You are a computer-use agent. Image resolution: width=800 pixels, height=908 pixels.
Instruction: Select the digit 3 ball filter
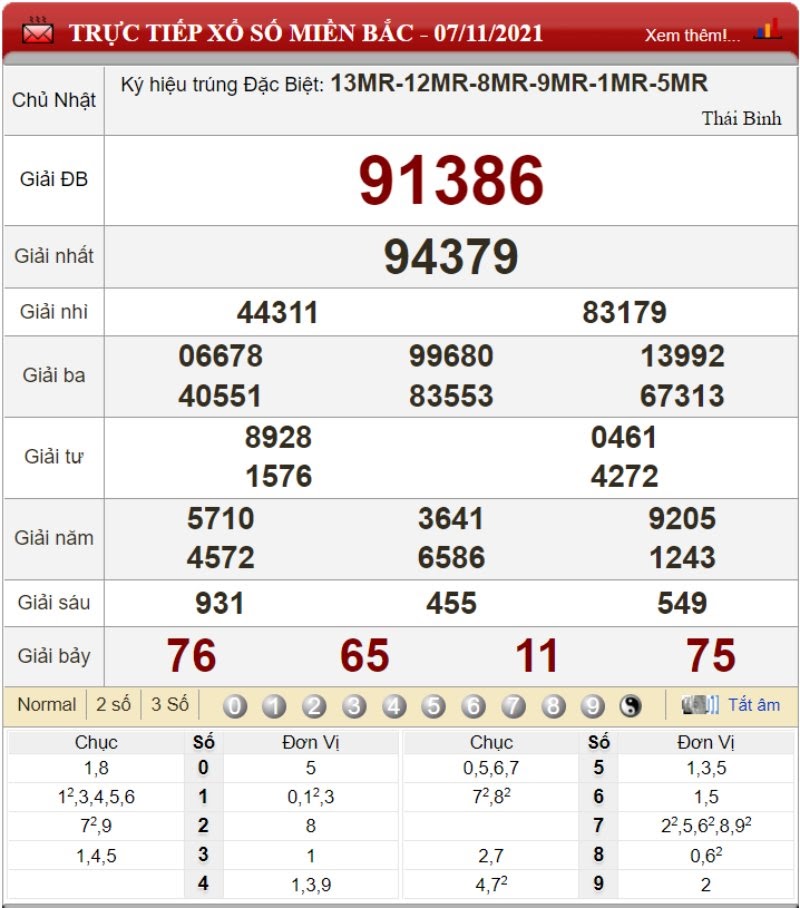coord(354,706)
